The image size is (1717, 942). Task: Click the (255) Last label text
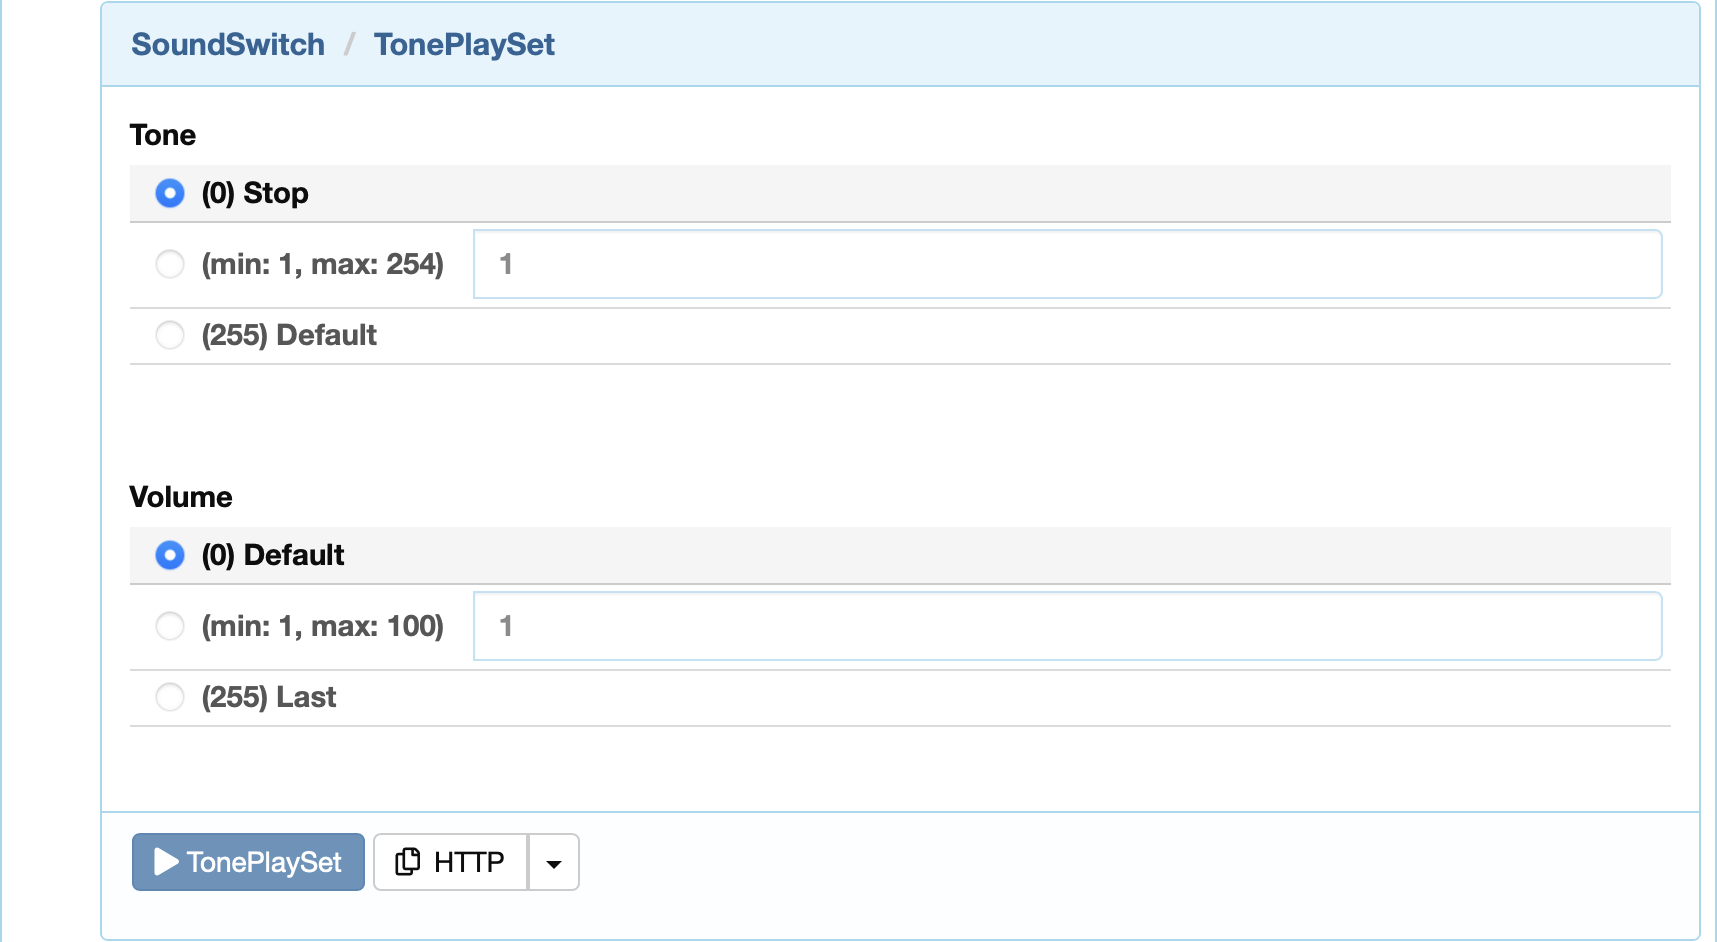pyautogui.click(x=269, y=697)
